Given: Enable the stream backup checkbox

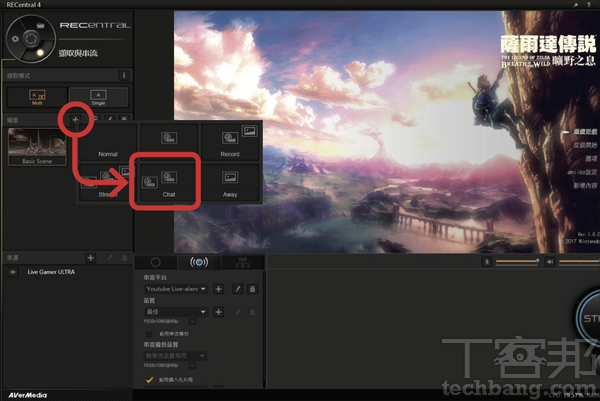Looking at the screenshot, I should click(x=150, y=333).
